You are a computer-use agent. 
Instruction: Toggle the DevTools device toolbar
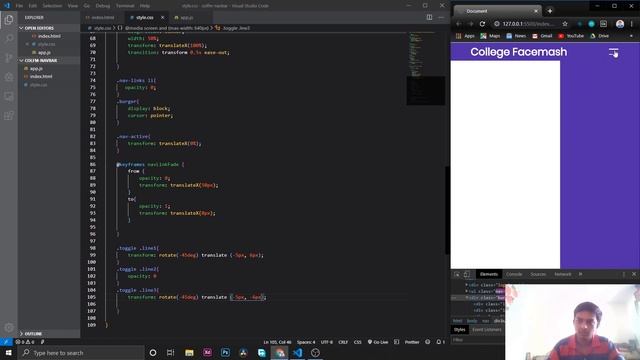(467, 274)
